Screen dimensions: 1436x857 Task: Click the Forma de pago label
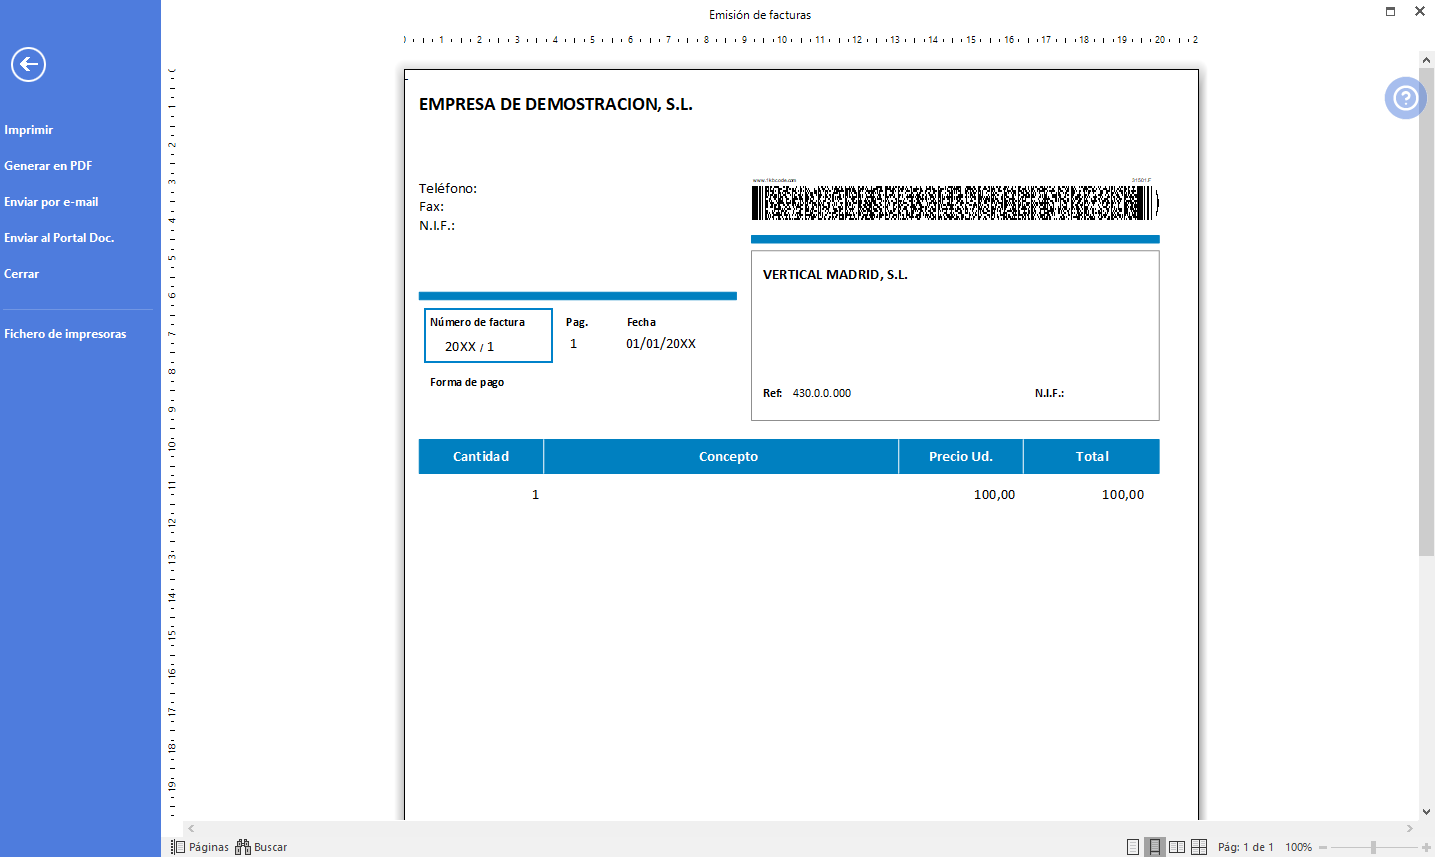click(467, 382)
